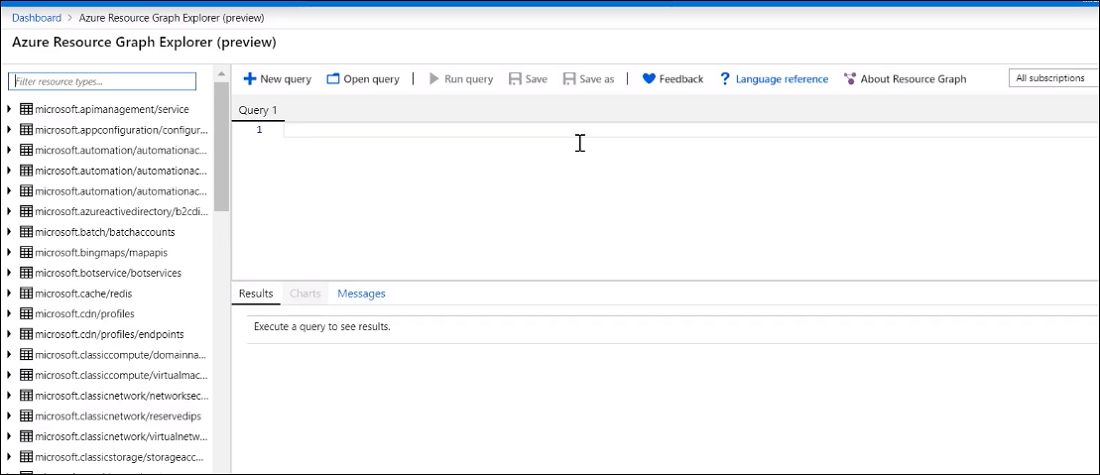Click the Save as disk icon
The height and width of the screenshot is (475, 1100).
pos(569,79)
